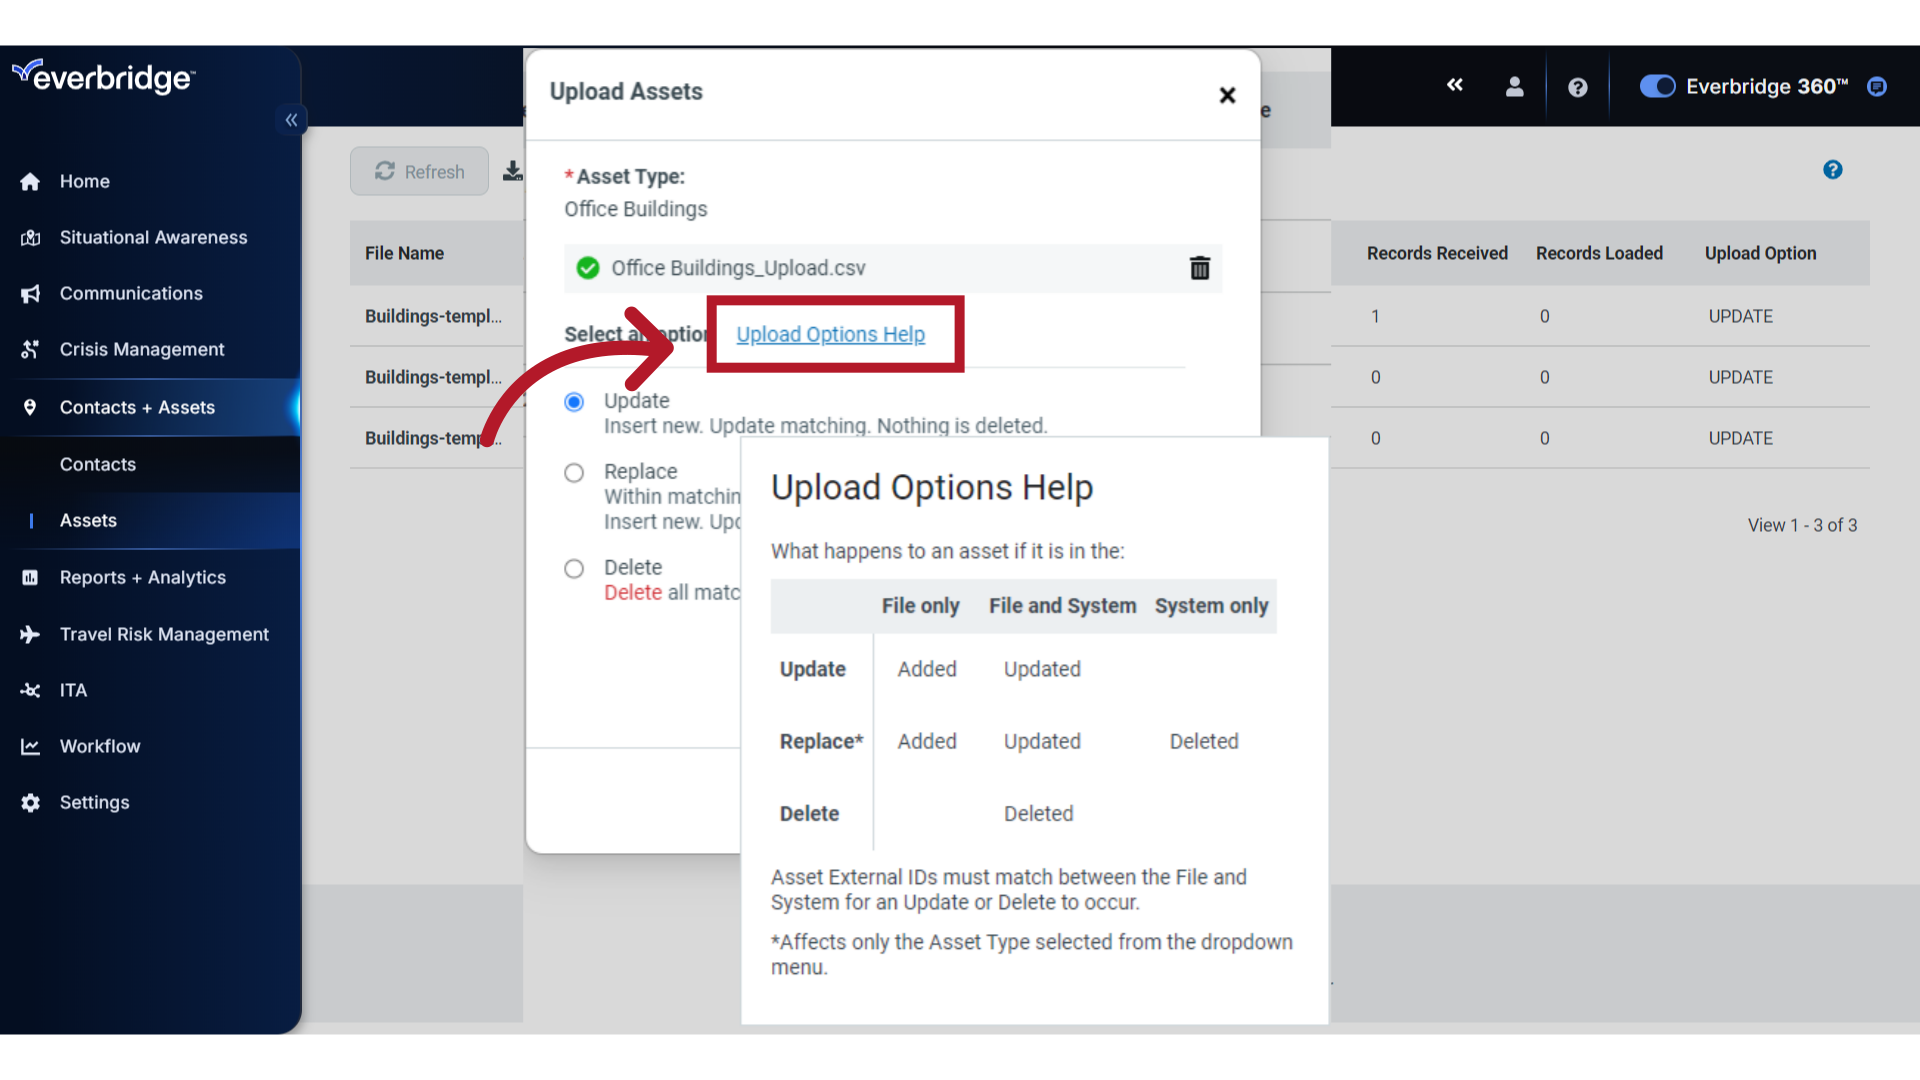This screenshot has width=1920, height=1080.
Task: Go to Crisis Management
Action: coord(141,349)
